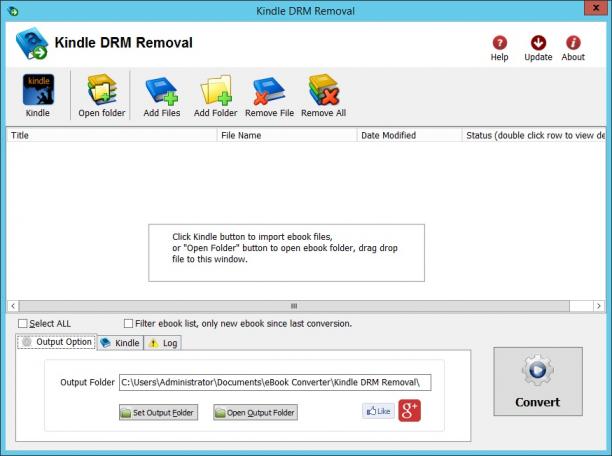Remove All books from the list
612x456 pixels.
[x=324, y=96]
